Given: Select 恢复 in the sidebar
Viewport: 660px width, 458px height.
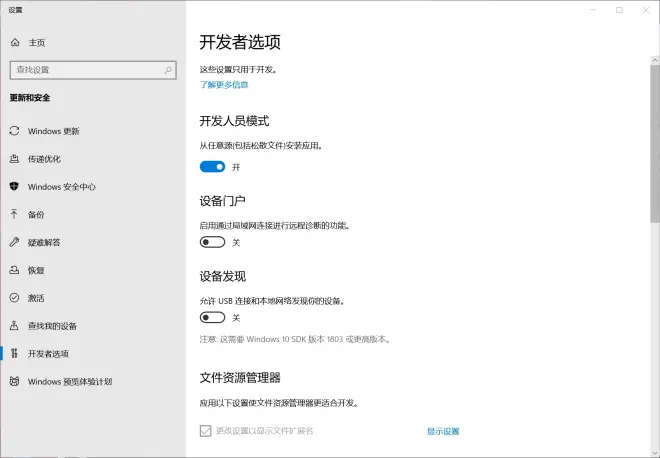Looking at the screenshot, I should [93, 270].
